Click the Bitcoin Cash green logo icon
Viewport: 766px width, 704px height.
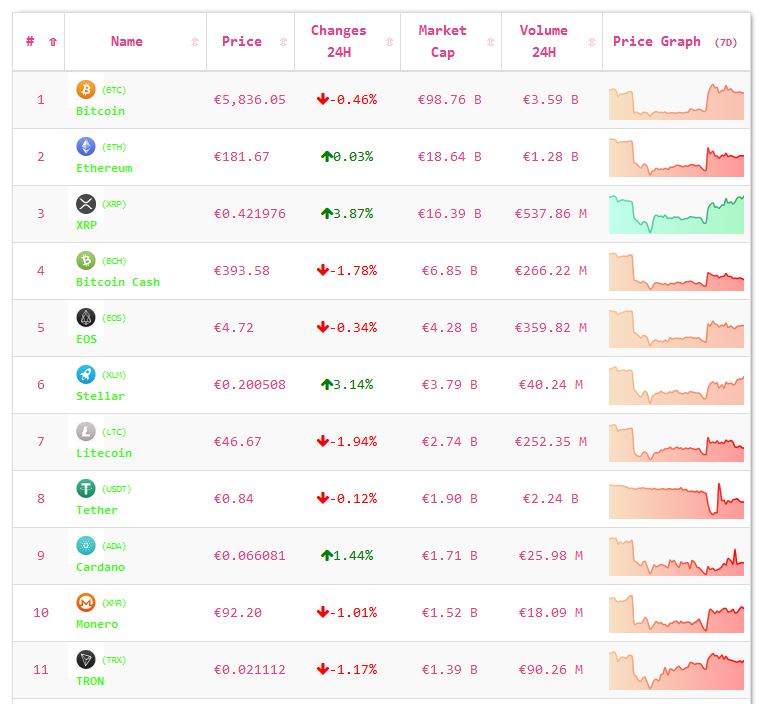click(x=86, y=260)
